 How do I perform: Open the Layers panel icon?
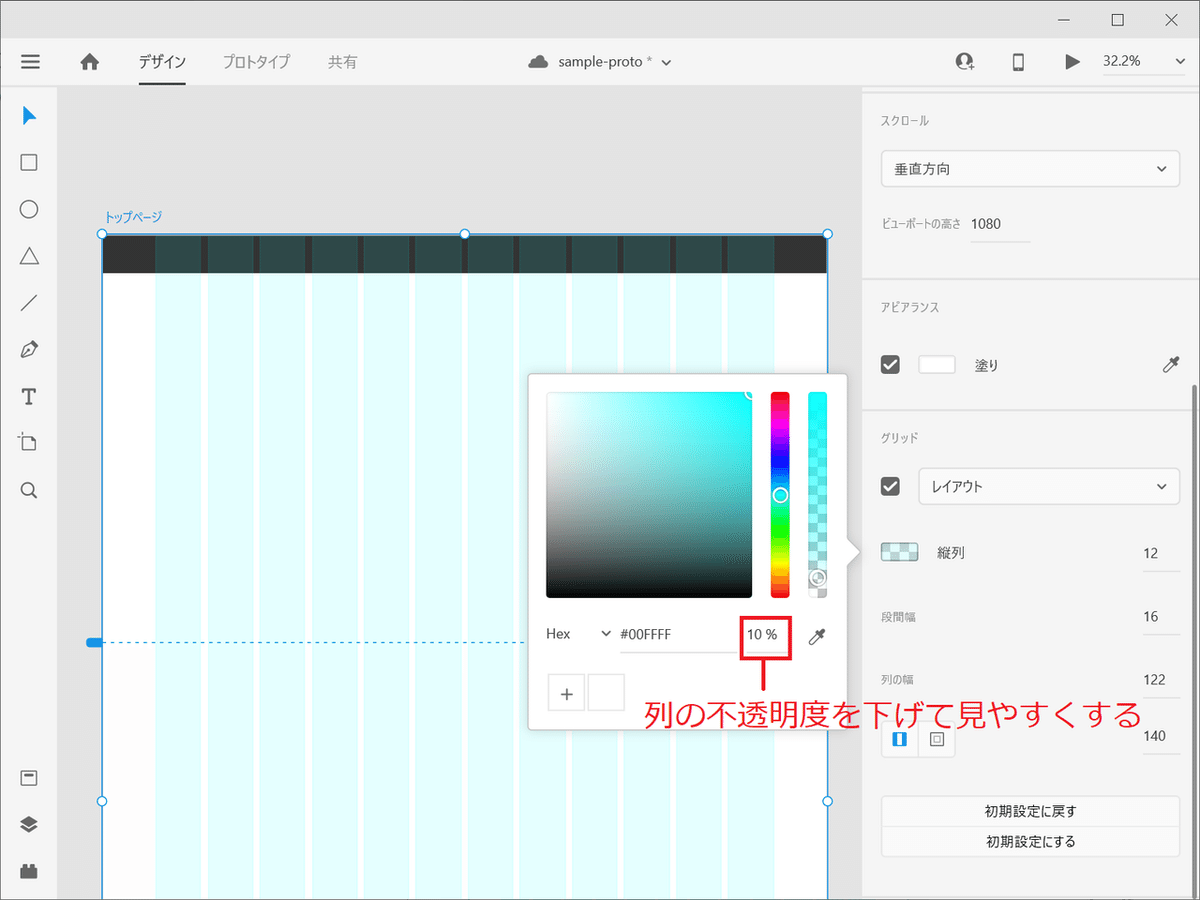point(29,824)
